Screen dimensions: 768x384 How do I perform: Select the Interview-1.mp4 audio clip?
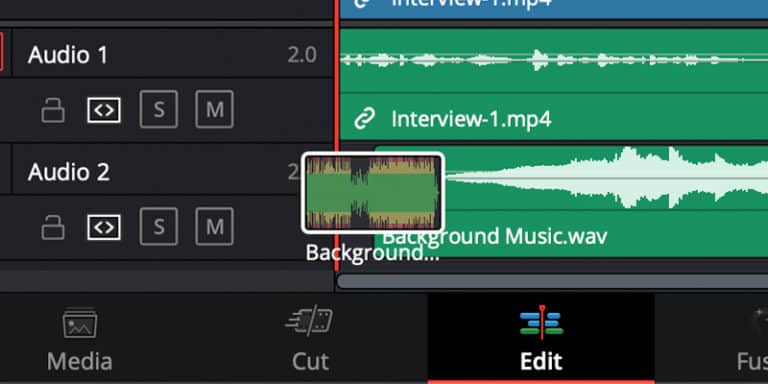point(553,84)
